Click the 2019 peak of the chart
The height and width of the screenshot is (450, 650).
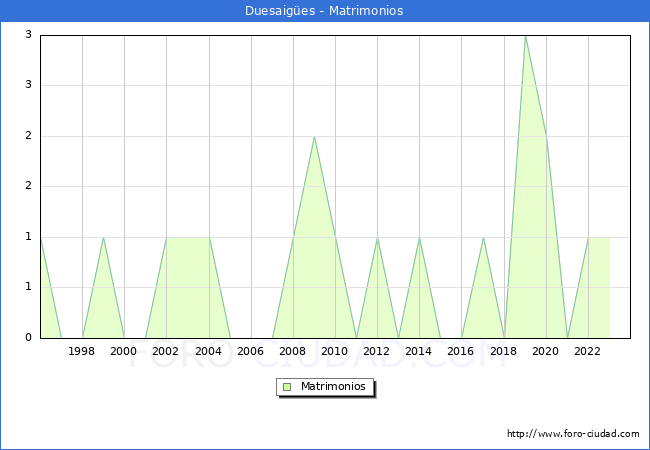525,36
